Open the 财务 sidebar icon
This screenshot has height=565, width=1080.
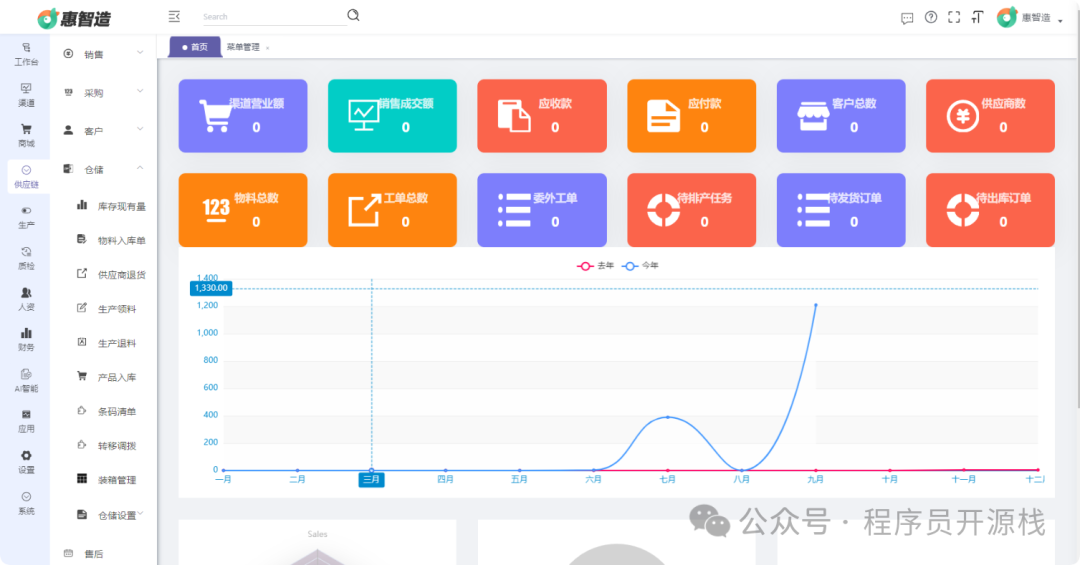[x=26, y=340]
